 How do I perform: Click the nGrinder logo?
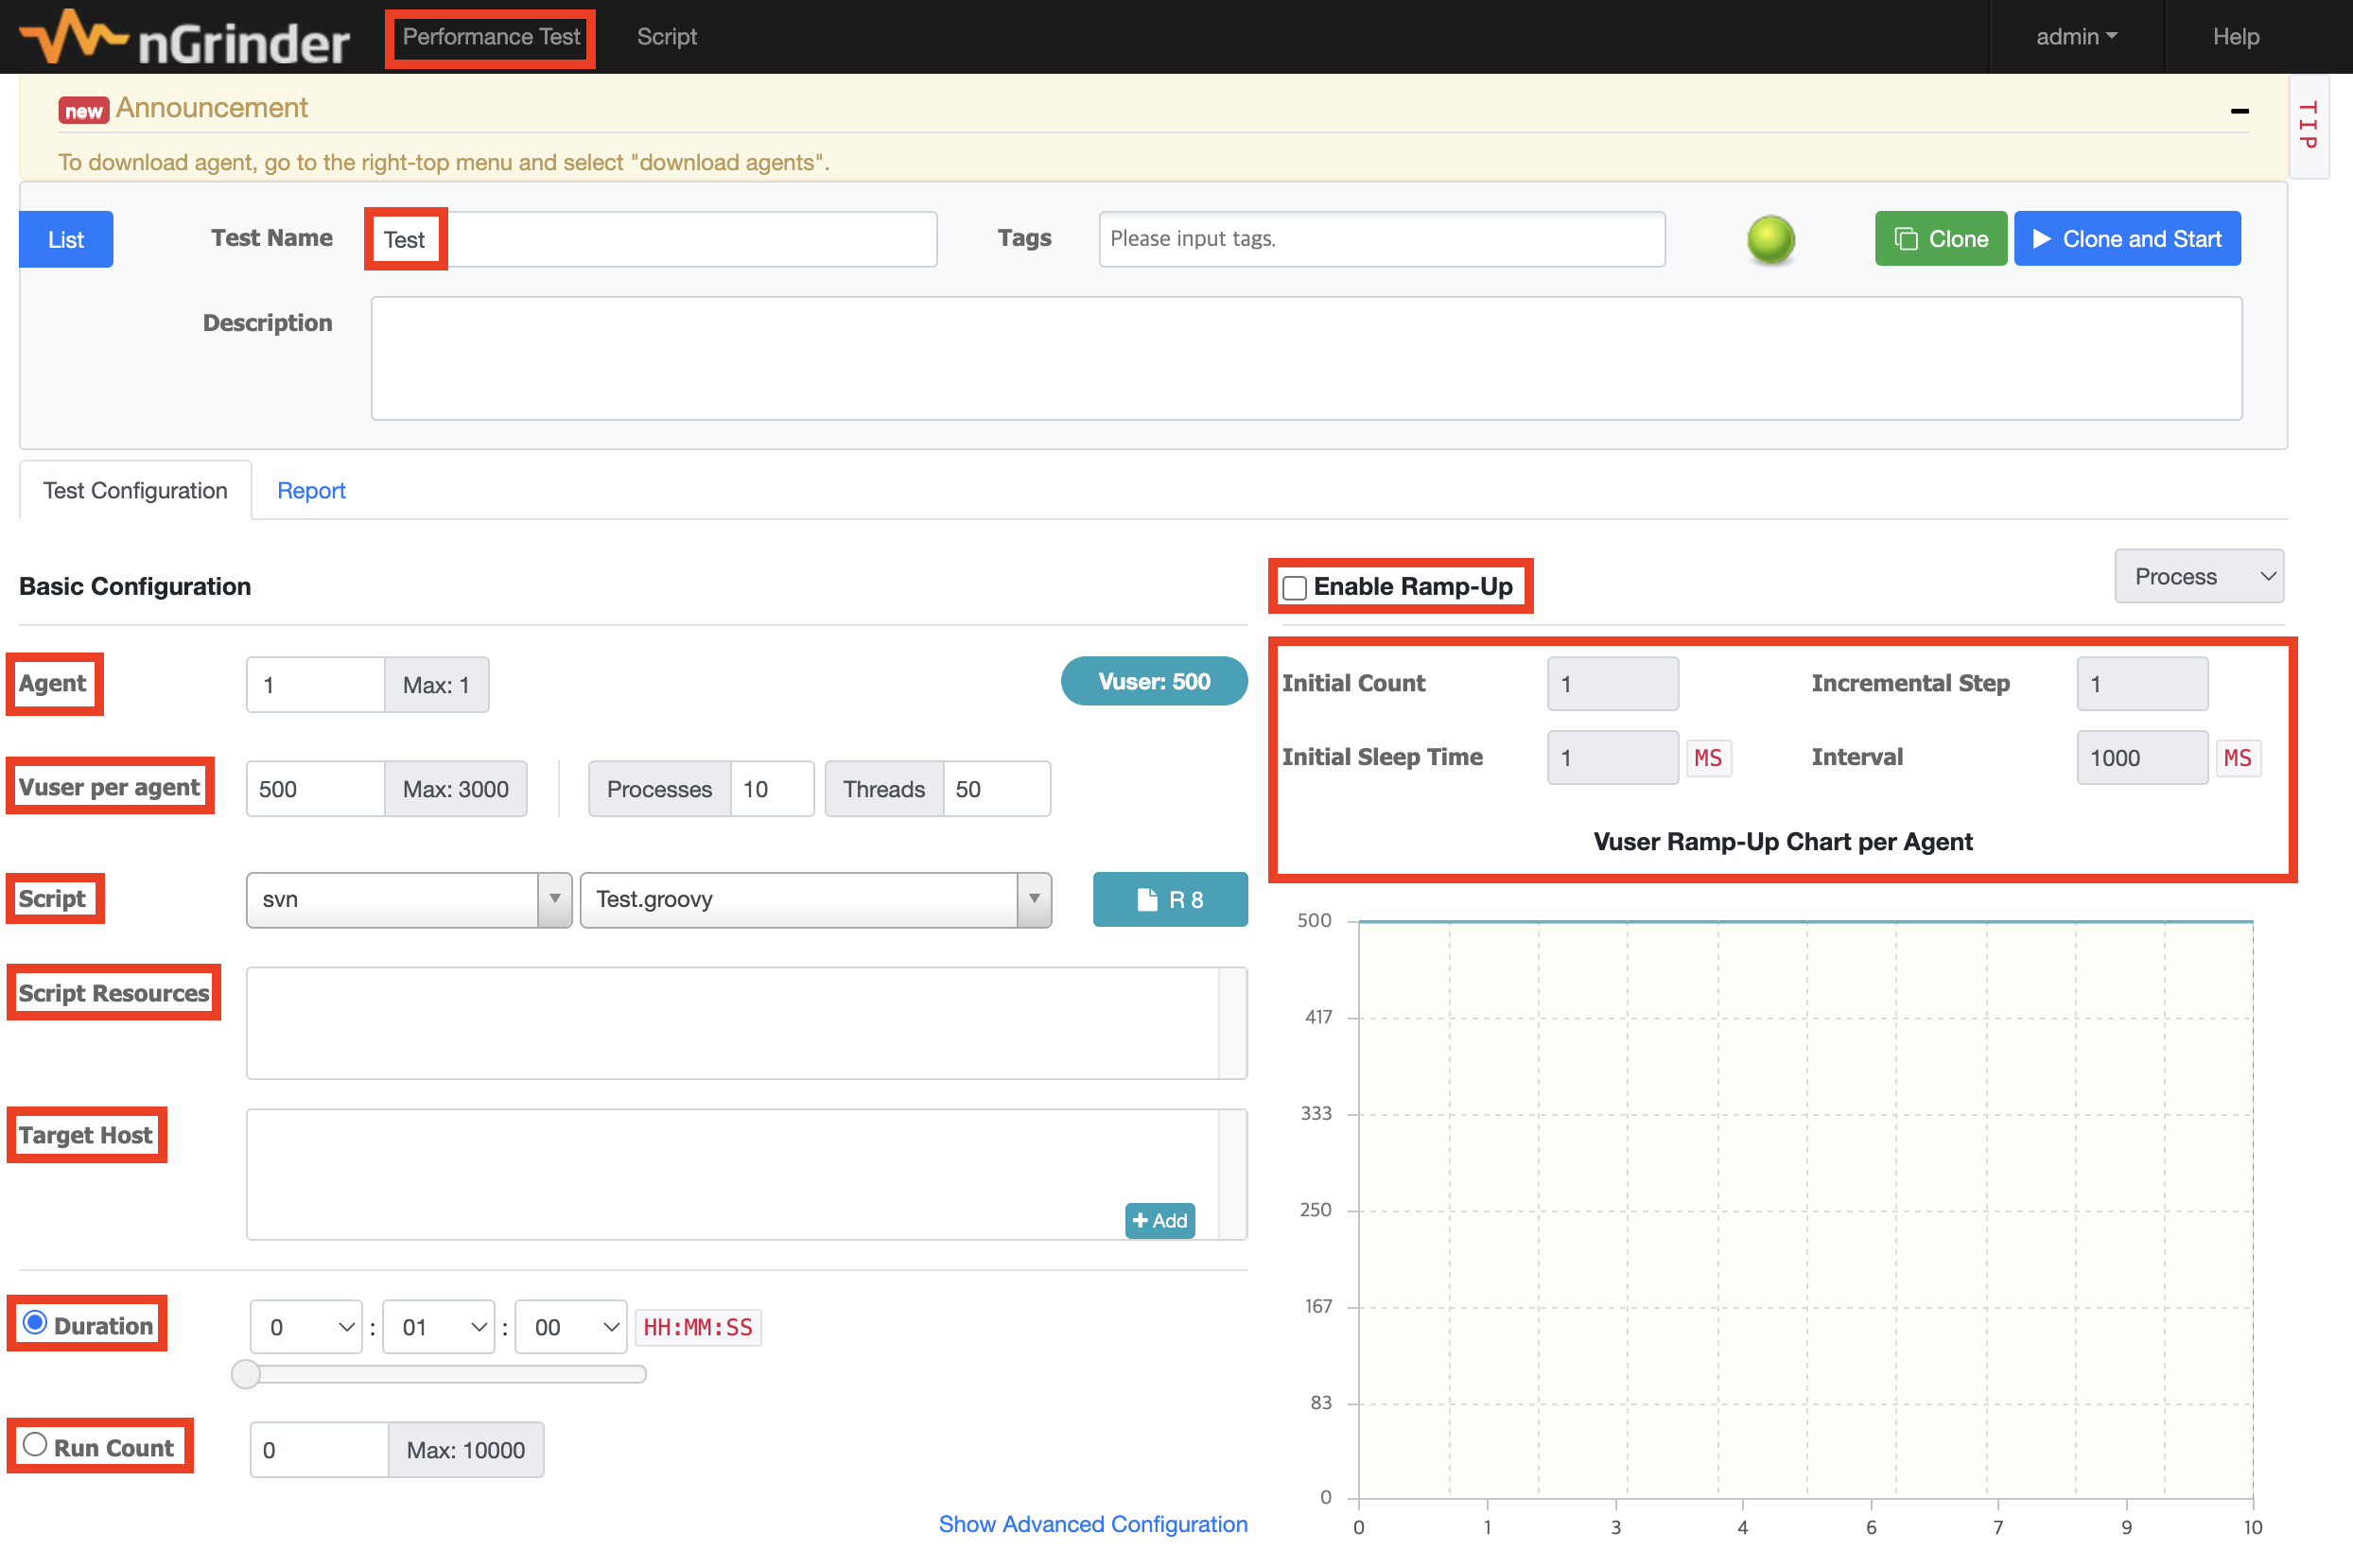click(x=185, y=38)
